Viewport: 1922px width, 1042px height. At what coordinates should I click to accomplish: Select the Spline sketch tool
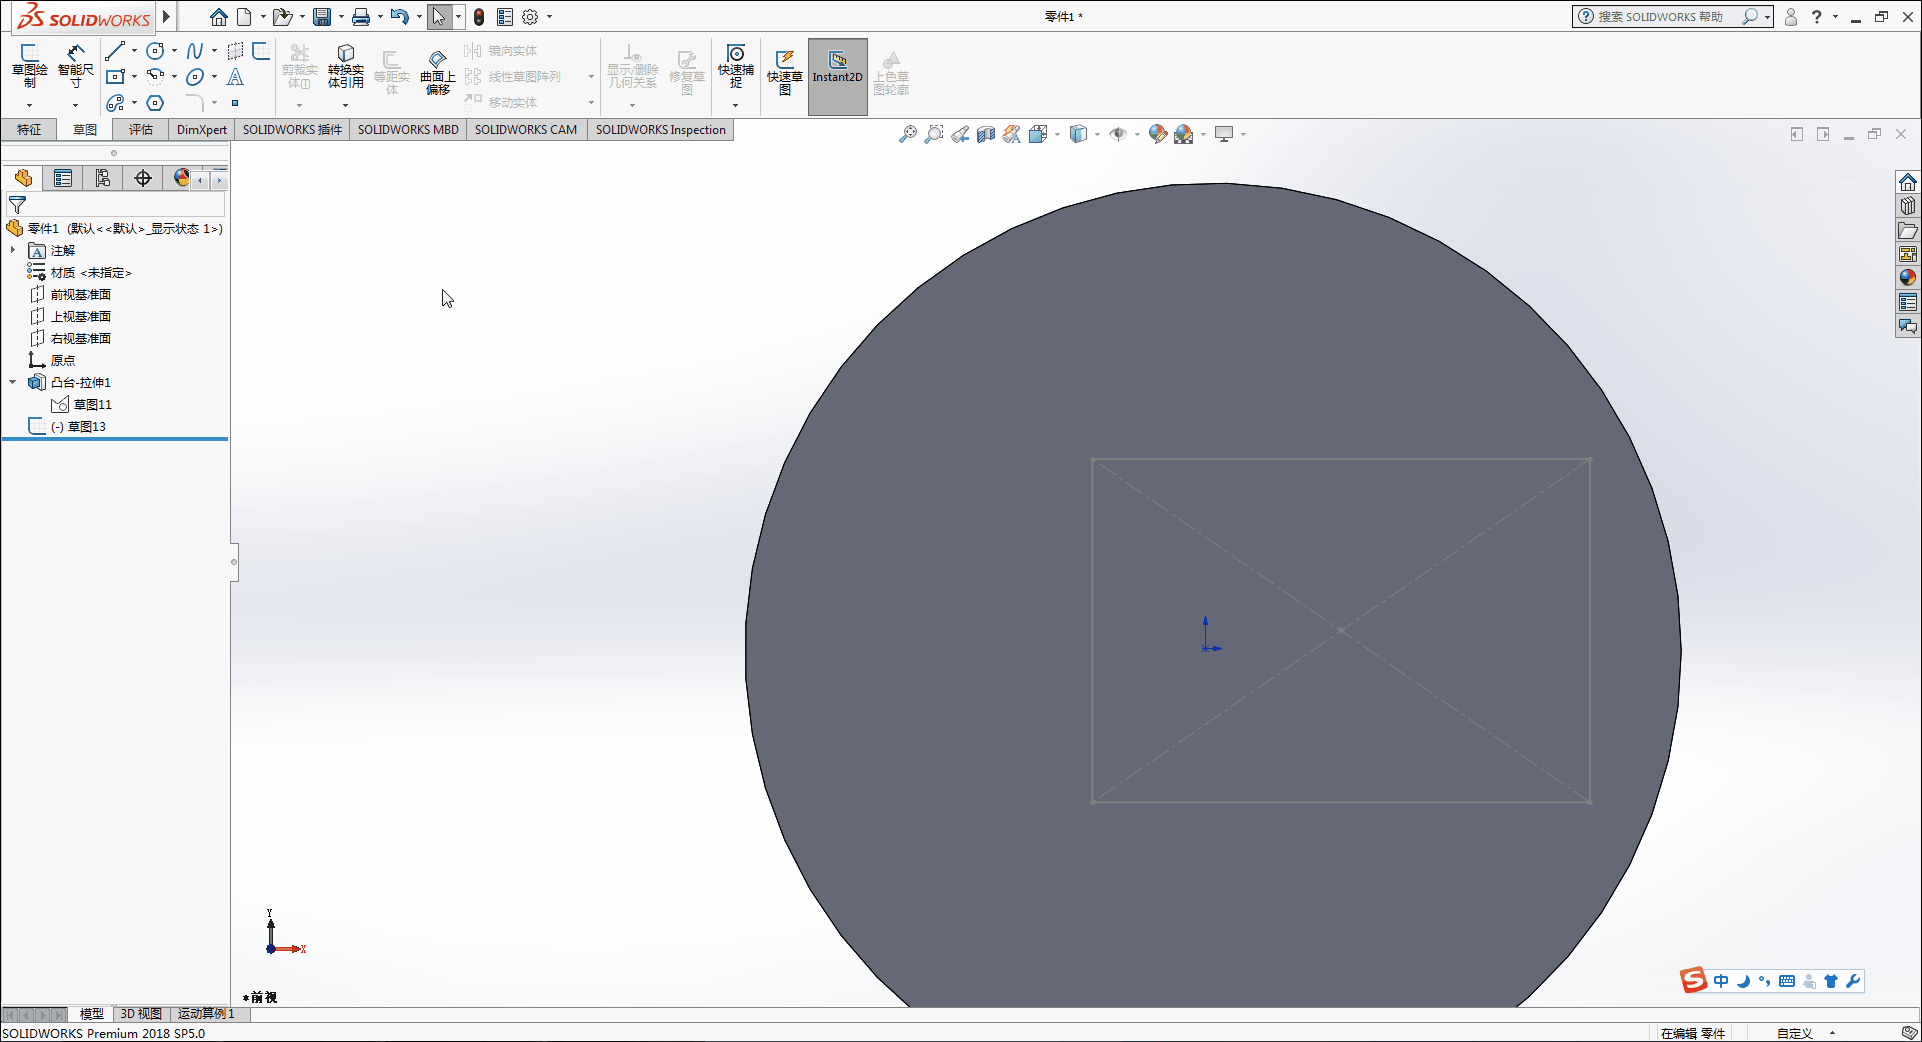[x=195, y=51]
